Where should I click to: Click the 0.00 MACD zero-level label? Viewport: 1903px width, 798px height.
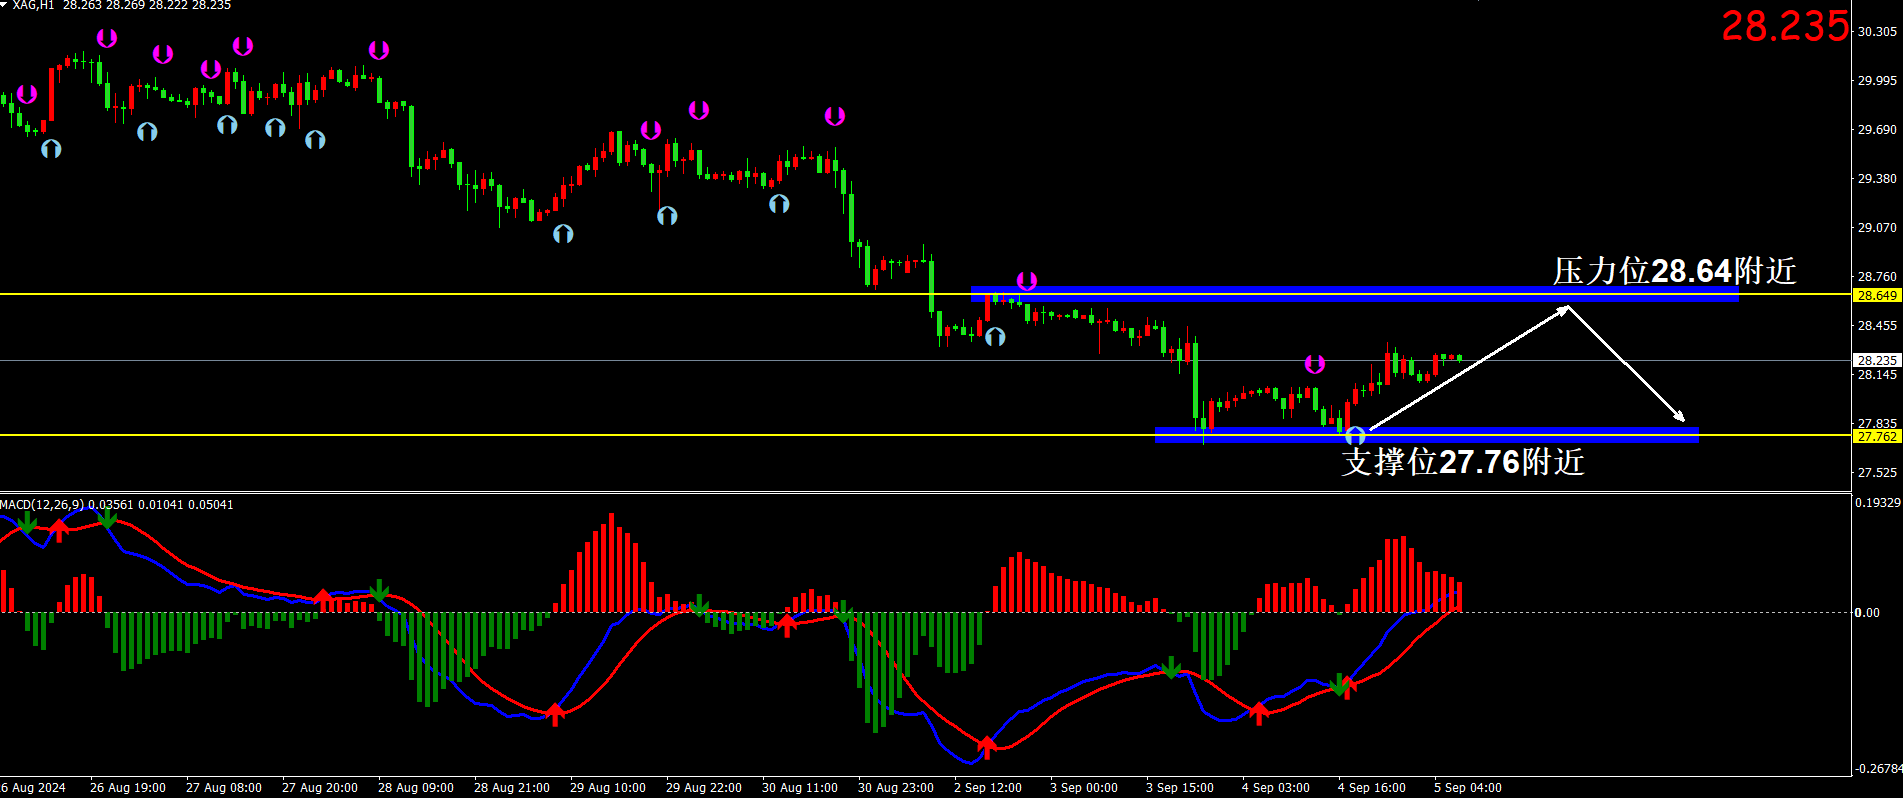(x=1867, y=613)
